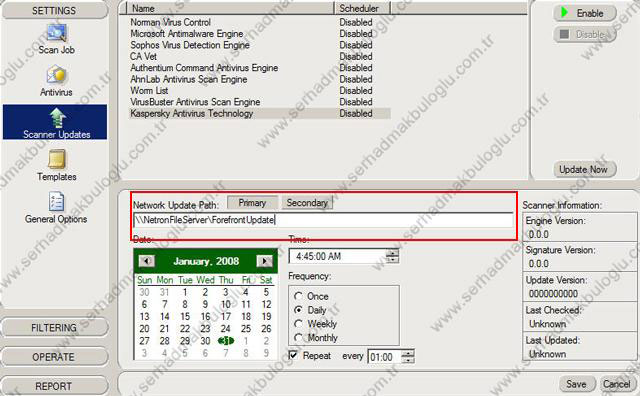Click the Time field showing 4:45:00 AM
640x396 pixels.
click(337, 256)
